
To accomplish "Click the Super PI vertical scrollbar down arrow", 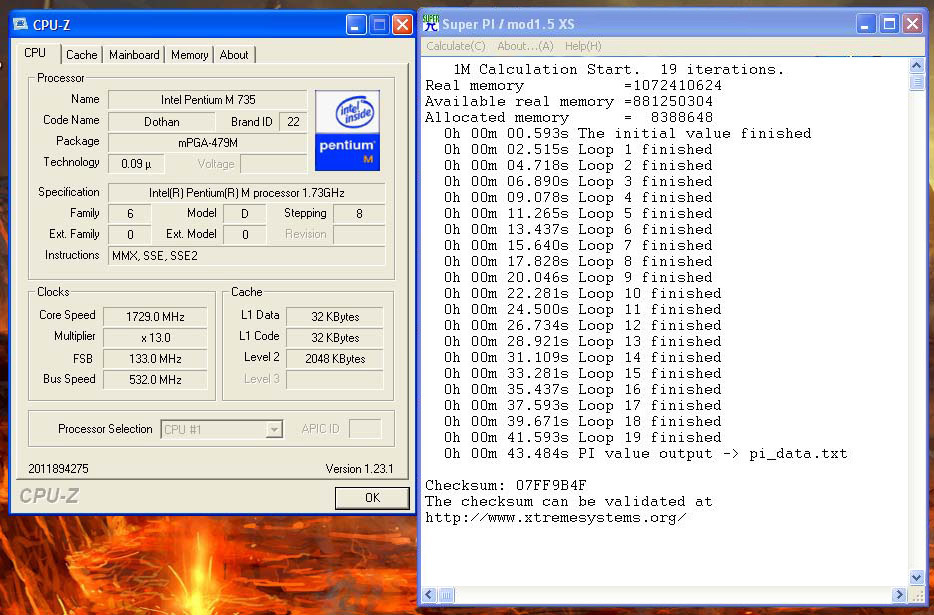I will [917, 577].
